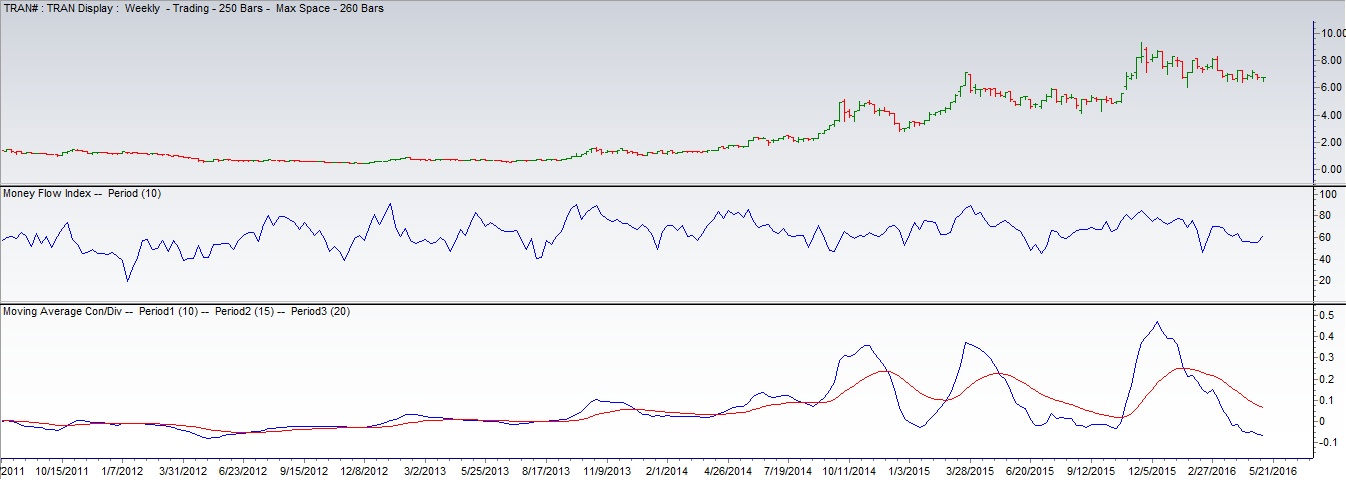
Task: Click the 0.00 price axis value
Action: coord(1332,169)
